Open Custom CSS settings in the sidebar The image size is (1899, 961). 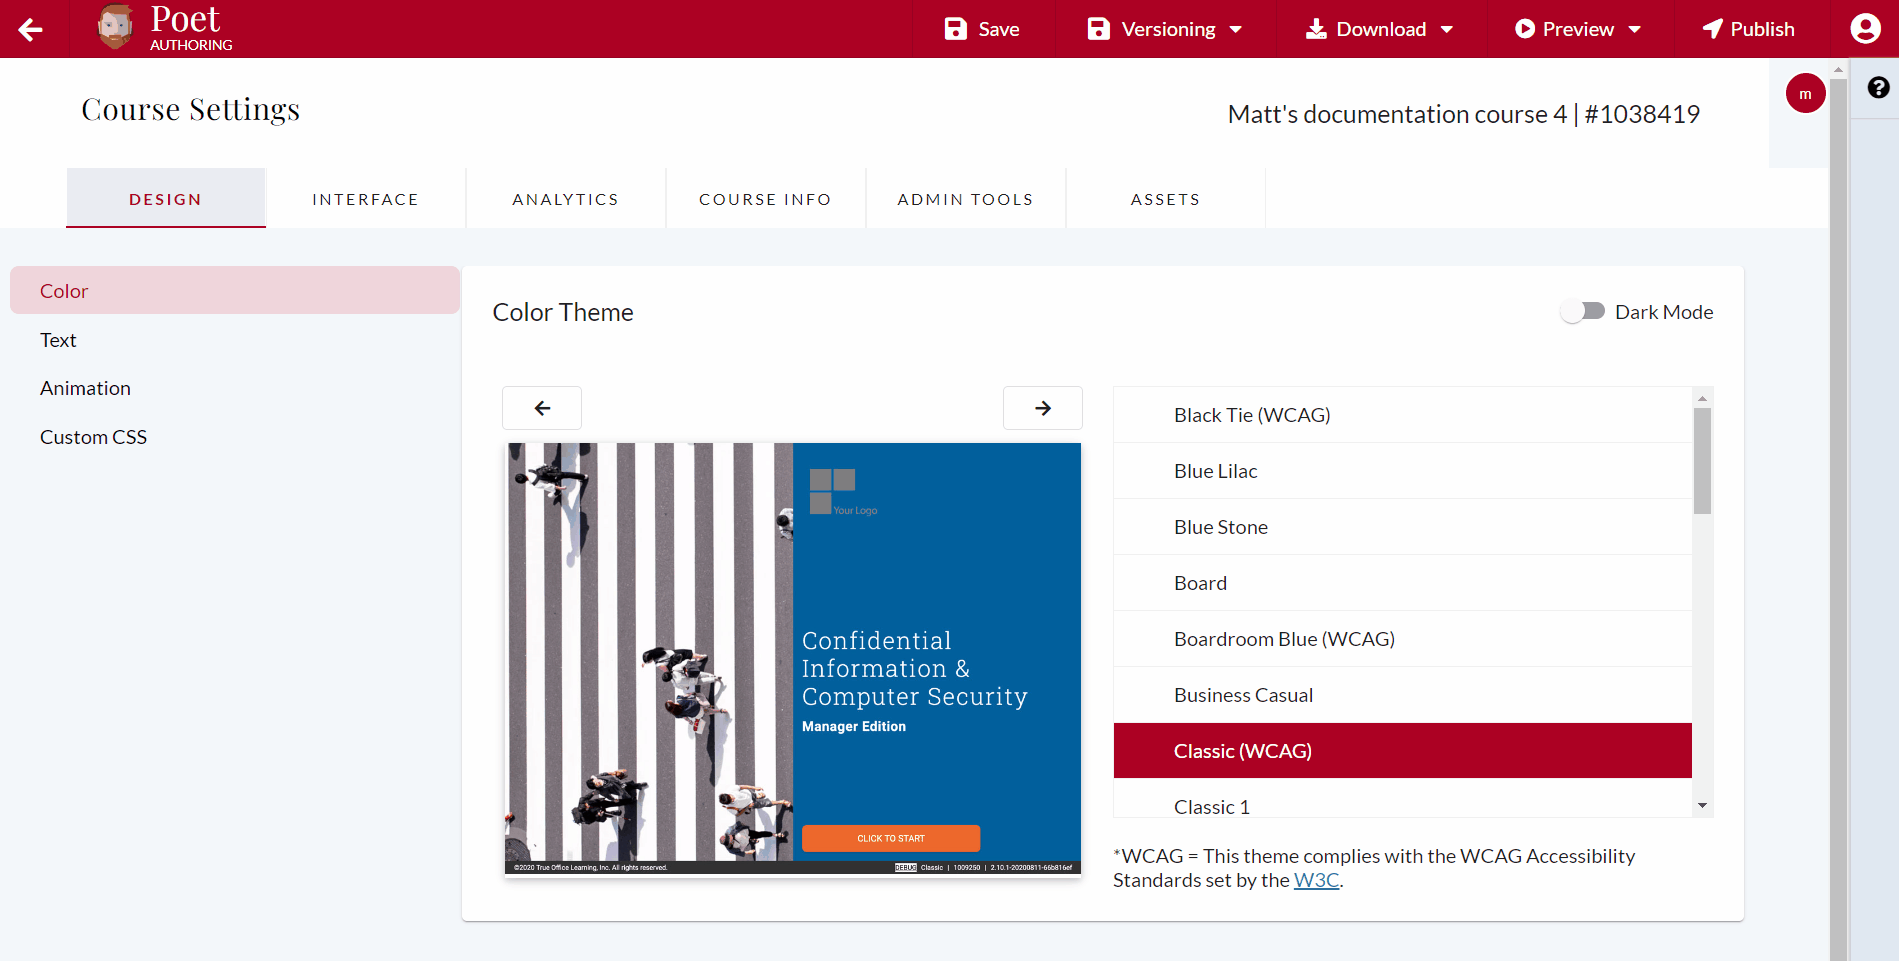click(93, 436)
